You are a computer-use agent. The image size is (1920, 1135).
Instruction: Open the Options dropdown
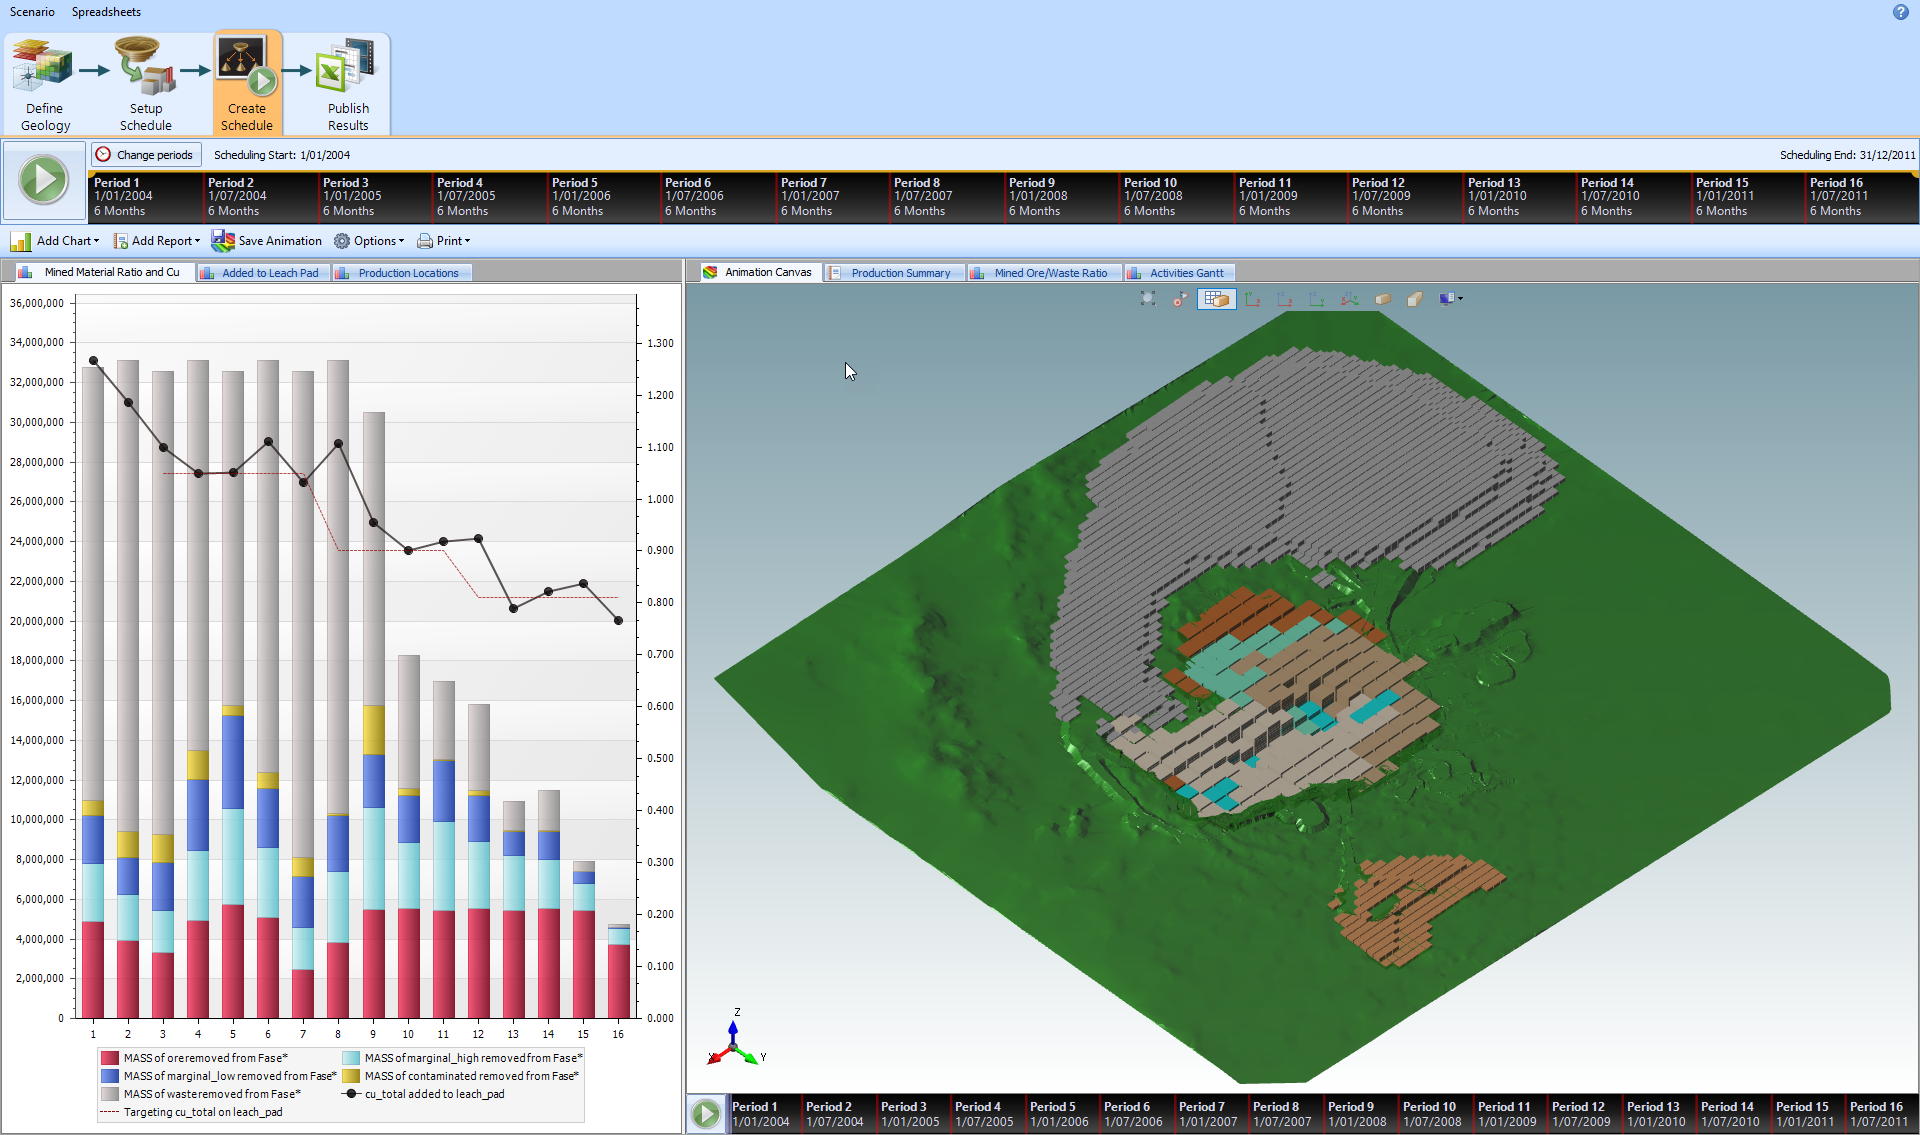[369, 241]
